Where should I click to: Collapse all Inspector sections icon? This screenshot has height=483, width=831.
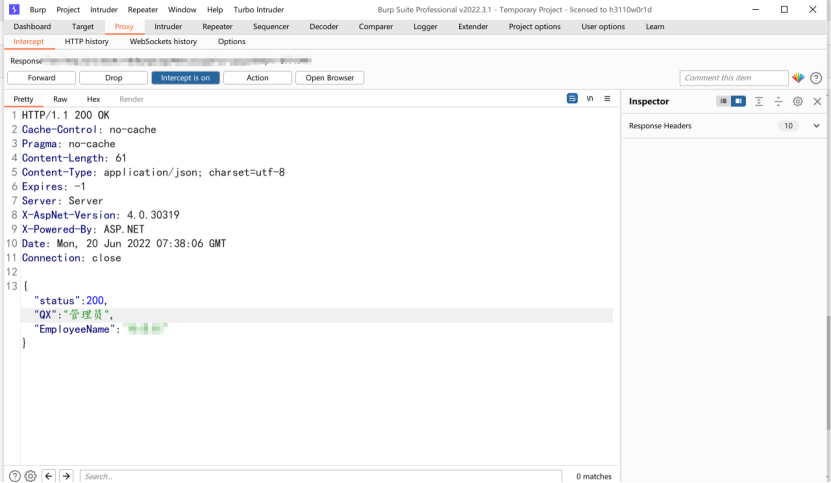click(x=778, y=101)
